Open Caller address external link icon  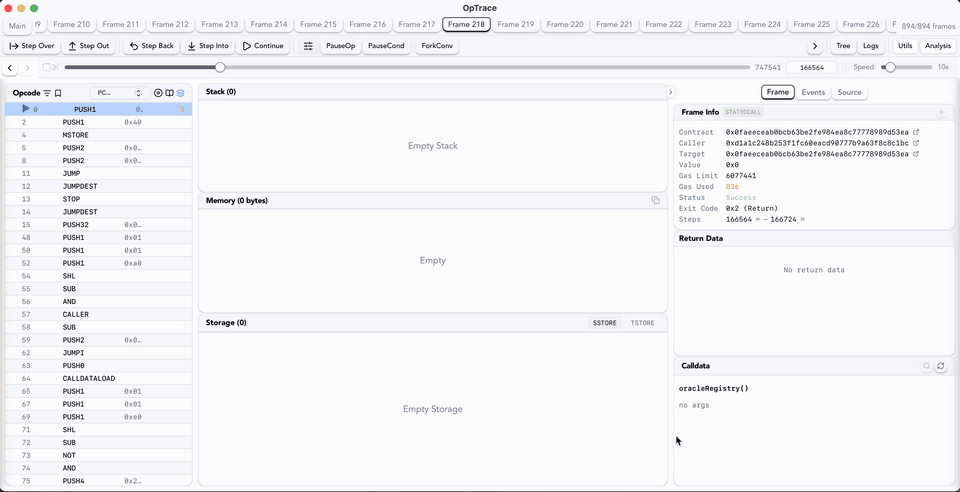pos(916,143)
